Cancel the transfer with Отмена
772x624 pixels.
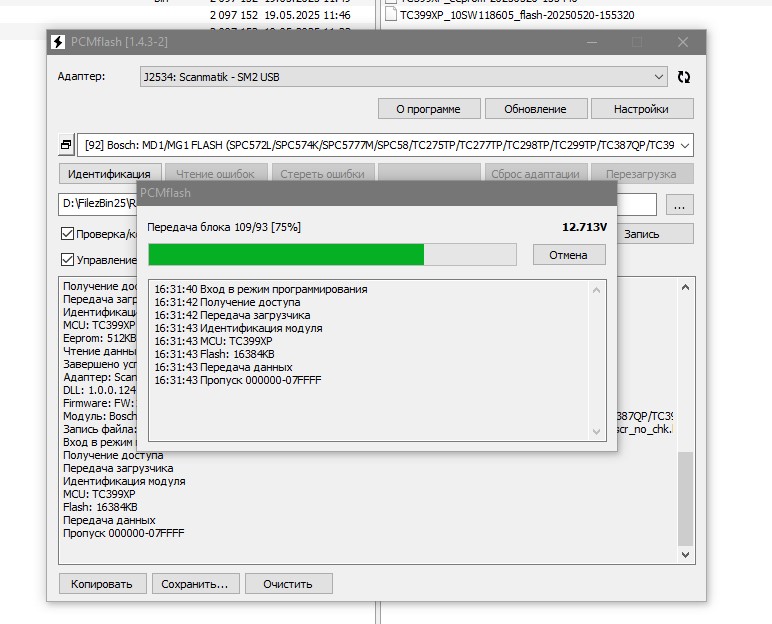[569, 255]
